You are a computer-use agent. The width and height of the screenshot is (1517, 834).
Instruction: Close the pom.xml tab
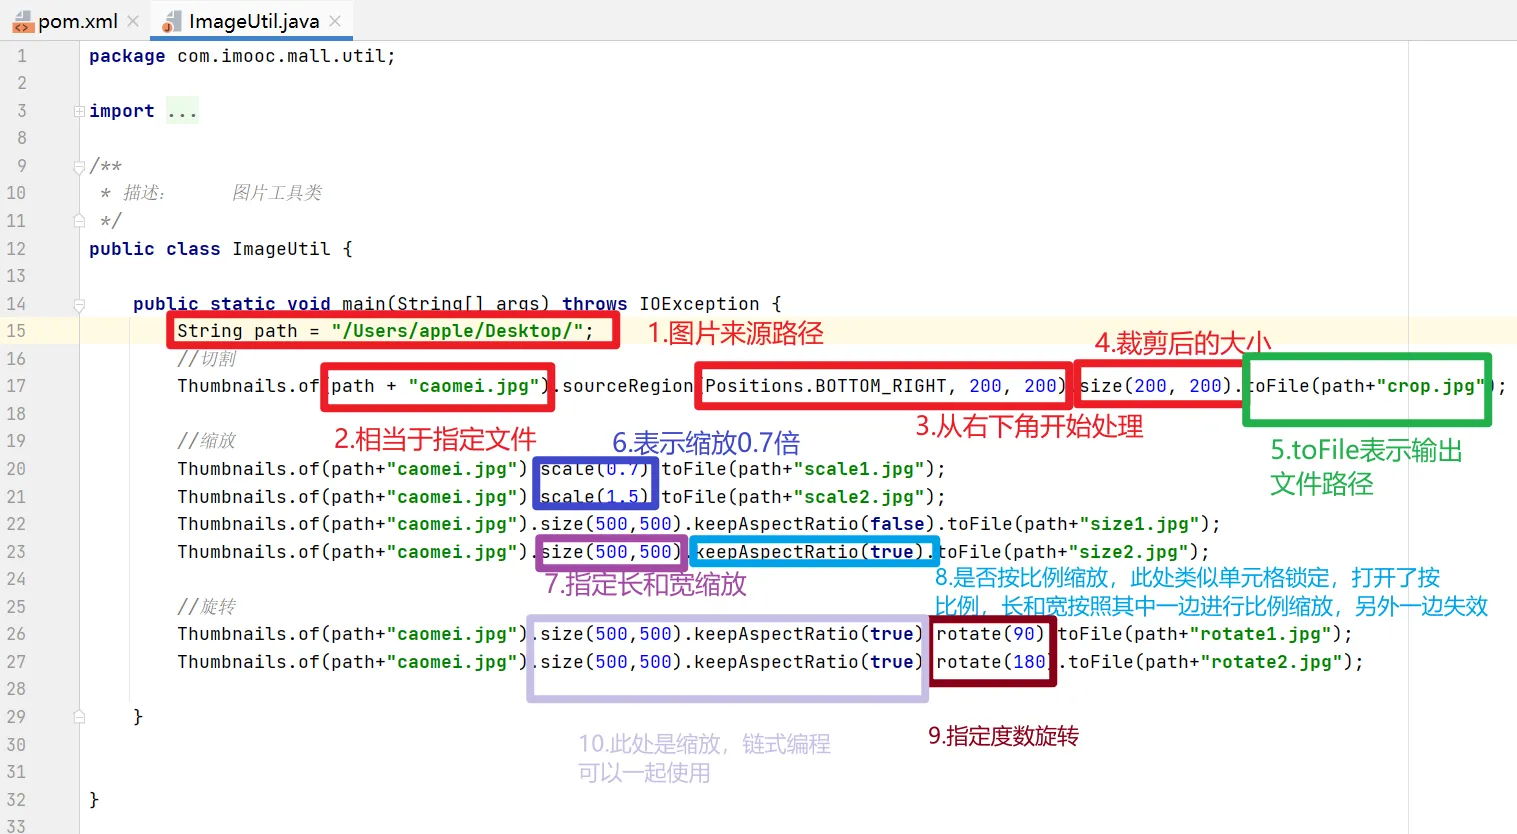pyautogui.click(x=133, y=21)
